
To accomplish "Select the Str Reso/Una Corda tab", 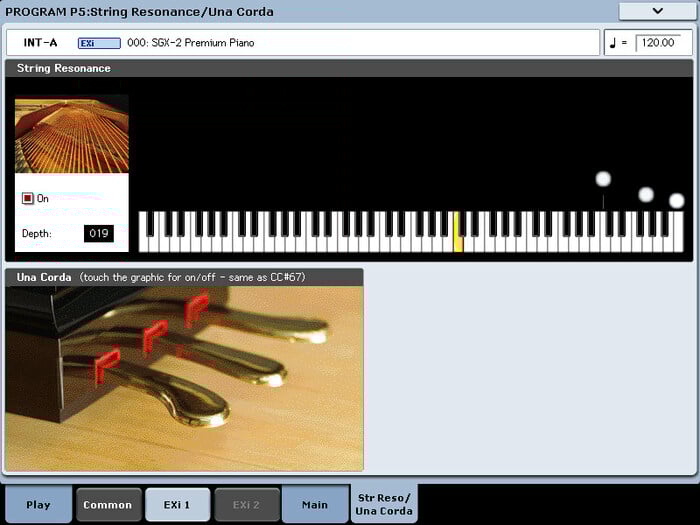I will [x=384, y=504].
